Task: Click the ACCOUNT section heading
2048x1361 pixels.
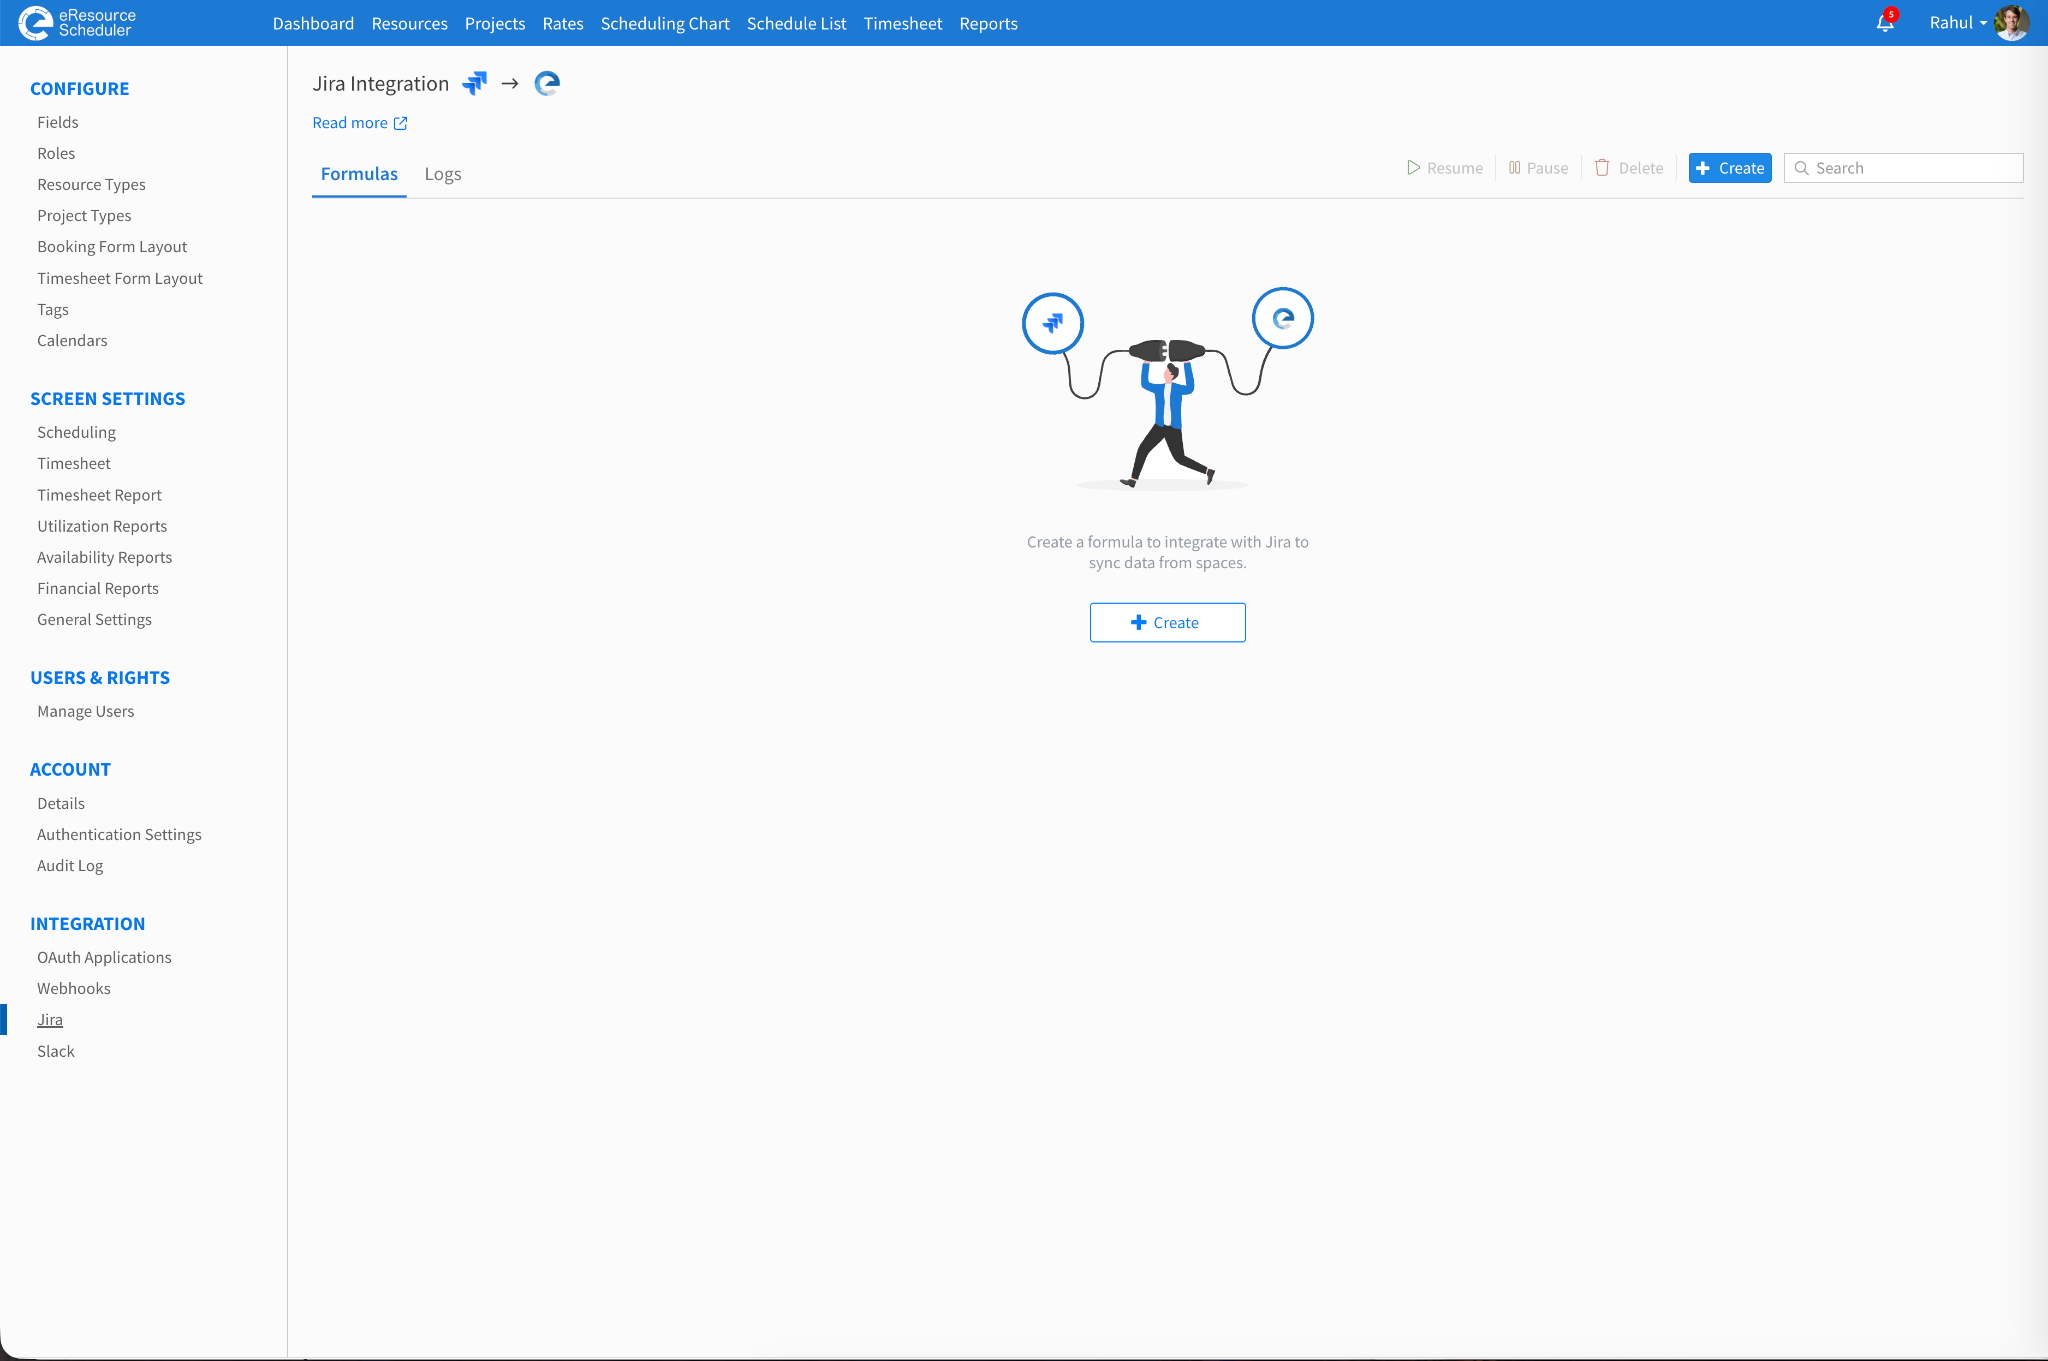Action: [x=70, y=769]
